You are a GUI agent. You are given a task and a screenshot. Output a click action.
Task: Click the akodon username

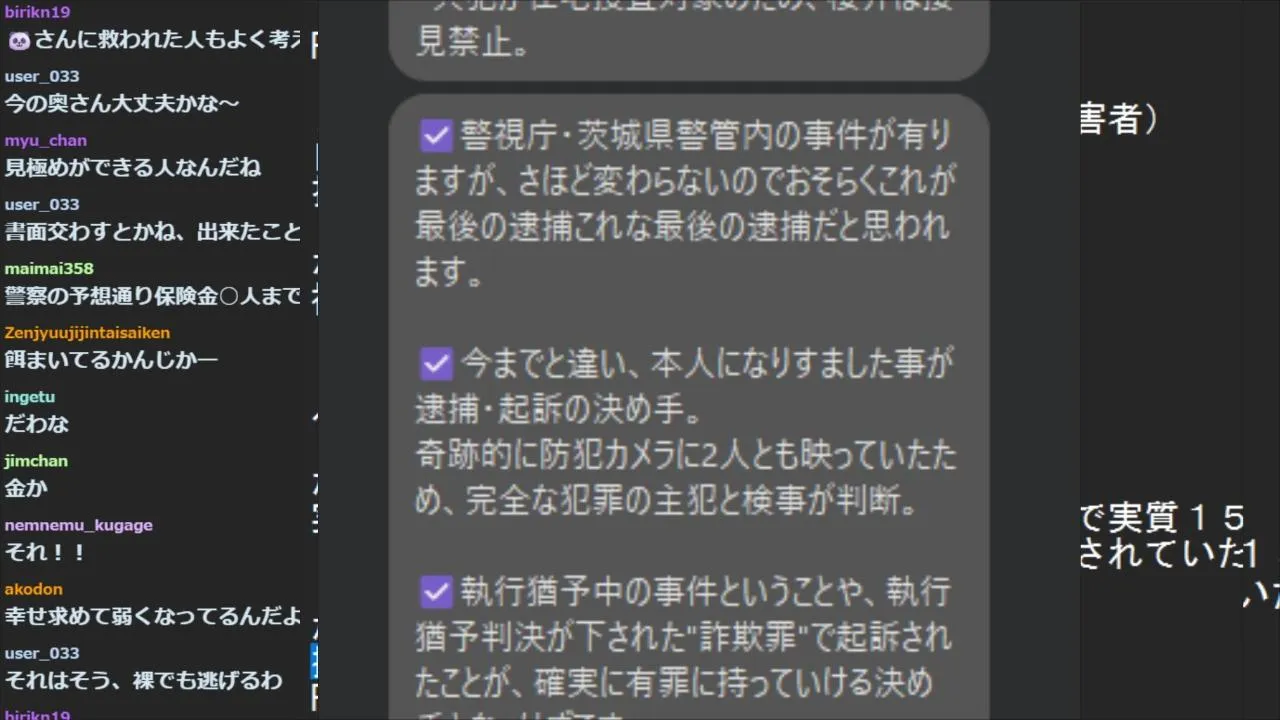tap(33, 589)
